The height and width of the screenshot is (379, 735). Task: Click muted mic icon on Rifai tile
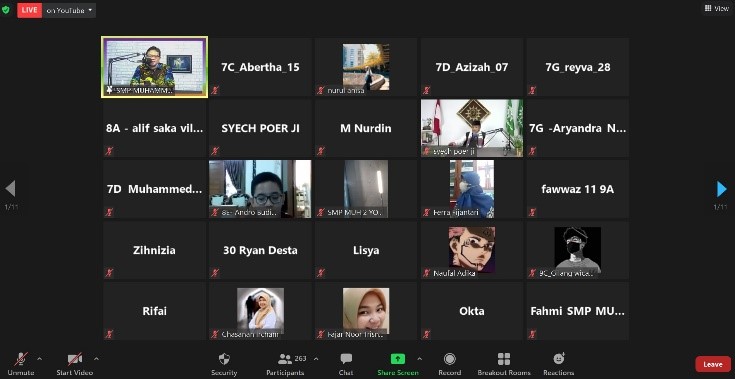[x=109, y=334]
